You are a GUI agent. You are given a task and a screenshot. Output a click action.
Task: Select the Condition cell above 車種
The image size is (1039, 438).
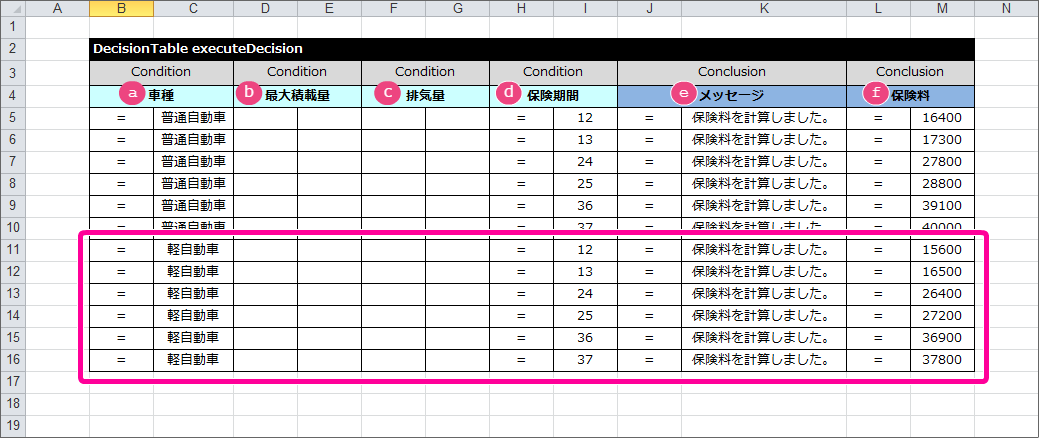tap(162, 72)
